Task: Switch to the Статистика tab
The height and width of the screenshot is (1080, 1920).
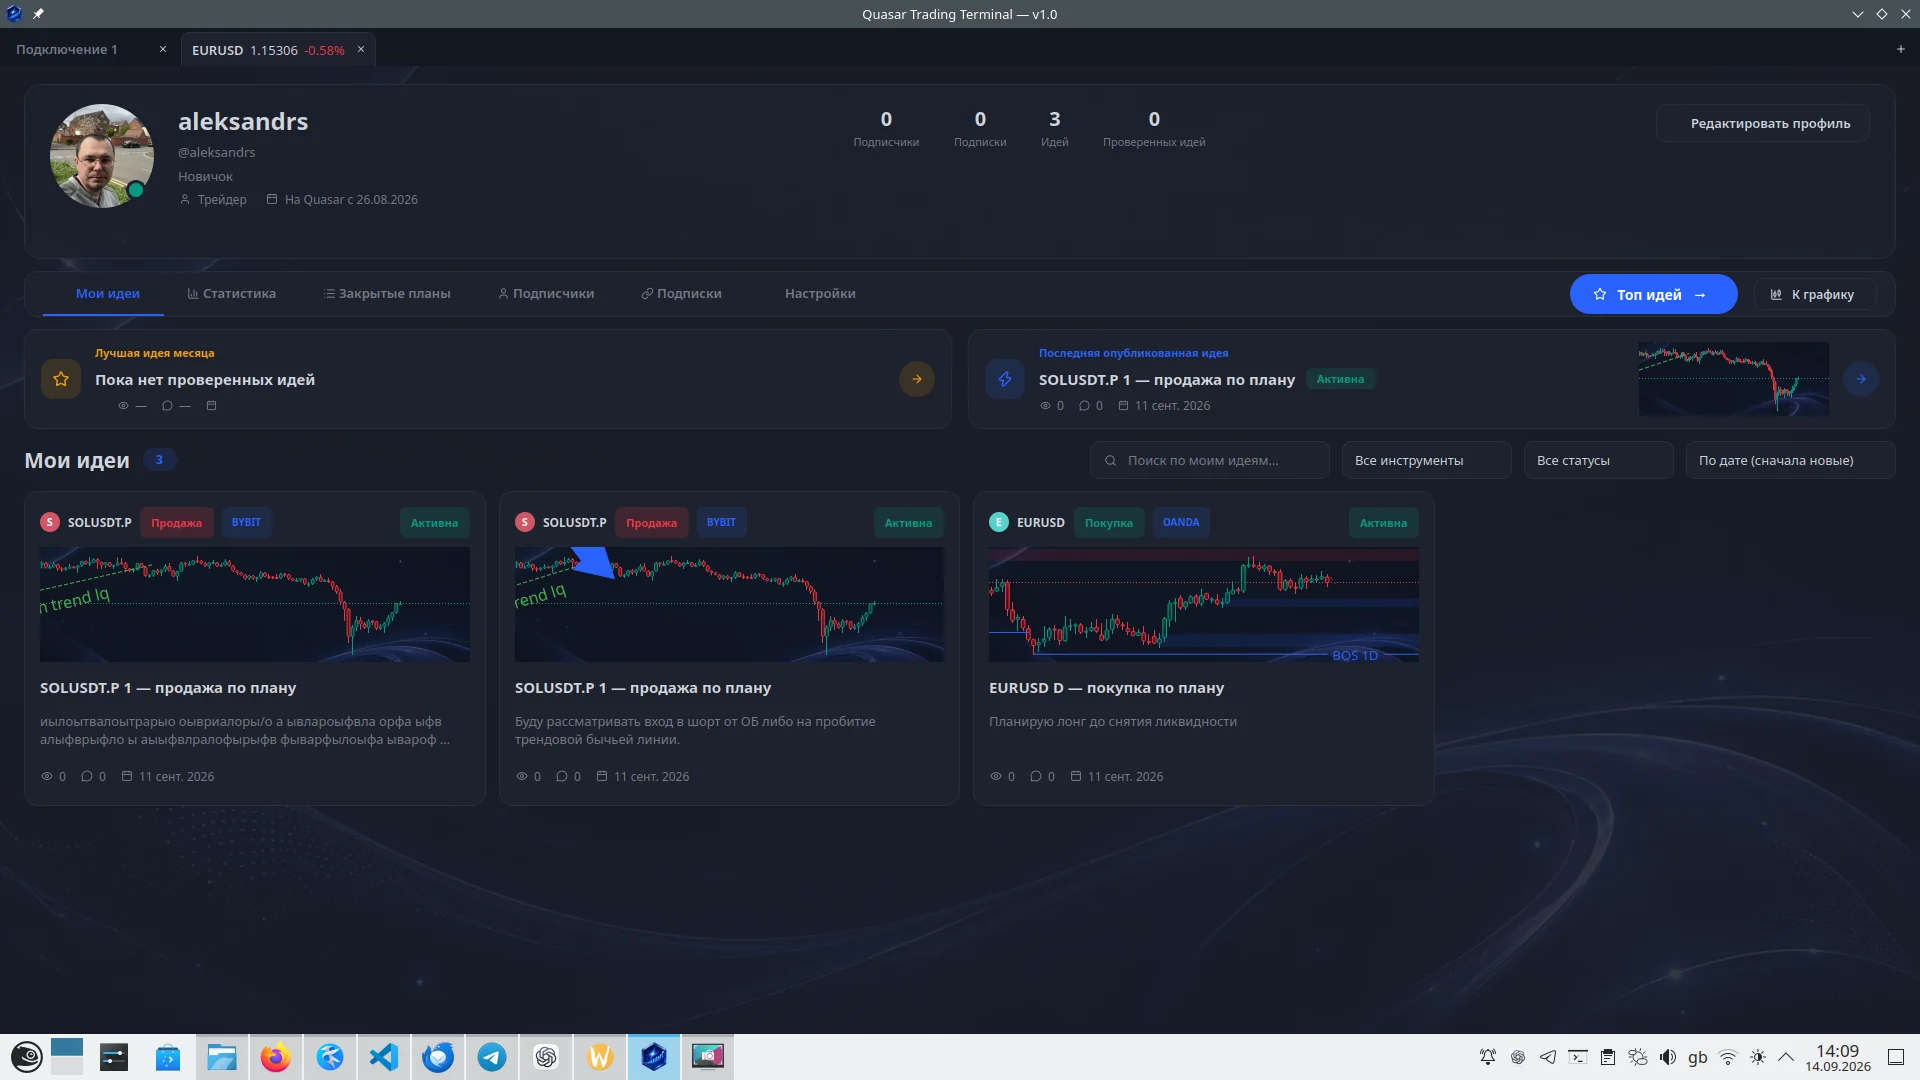Action: point(231,294)
